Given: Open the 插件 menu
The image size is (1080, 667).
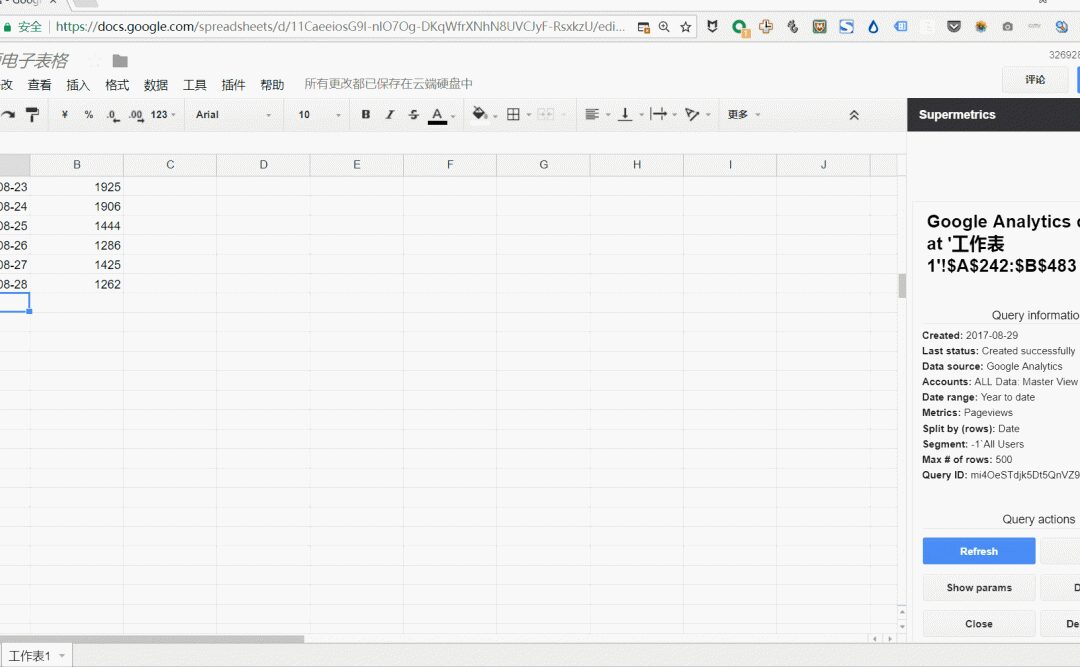Looking at the screenshot, I should pyautogui.click(x=233, y=85).
